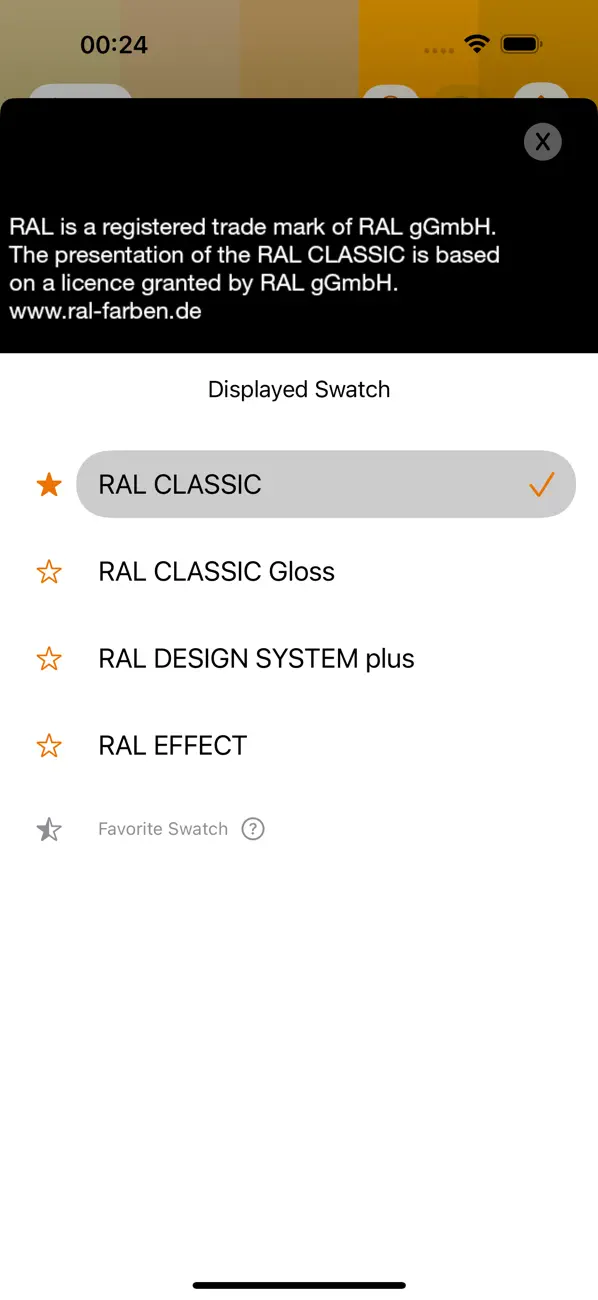Tap the cellular signal dots in the status bar

coord(438,49)
